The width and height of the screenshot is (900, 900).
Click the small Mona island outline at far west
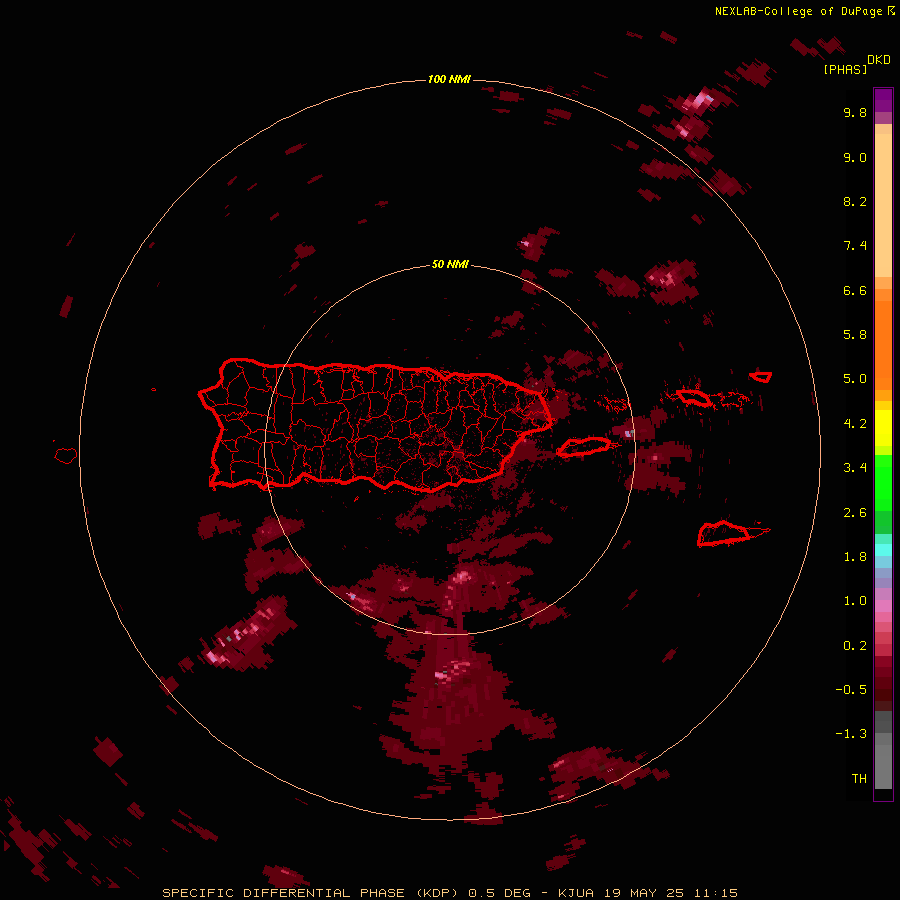point(66,456)
